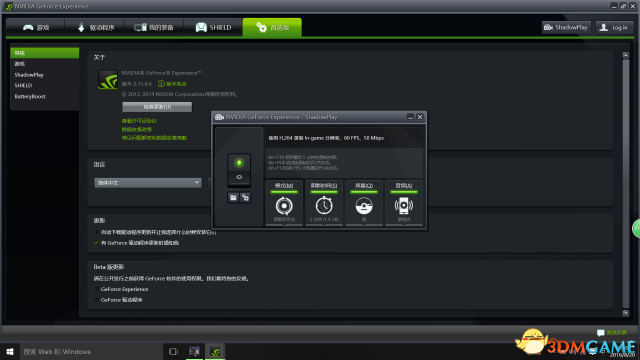This screenshot has width=640, height=360.
Task: Close the ShadowPlay window
Action: pos(420,117)
